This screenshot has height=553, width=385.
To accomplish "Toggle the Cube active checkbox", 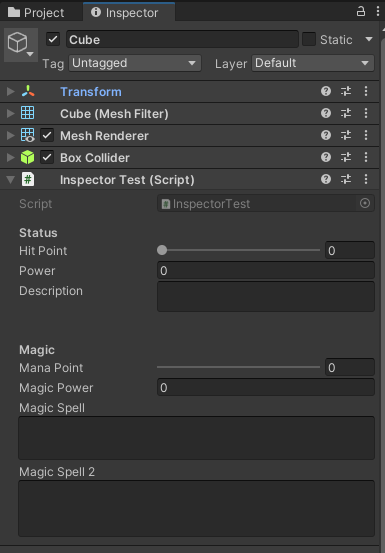I will [x=53, y=39].
